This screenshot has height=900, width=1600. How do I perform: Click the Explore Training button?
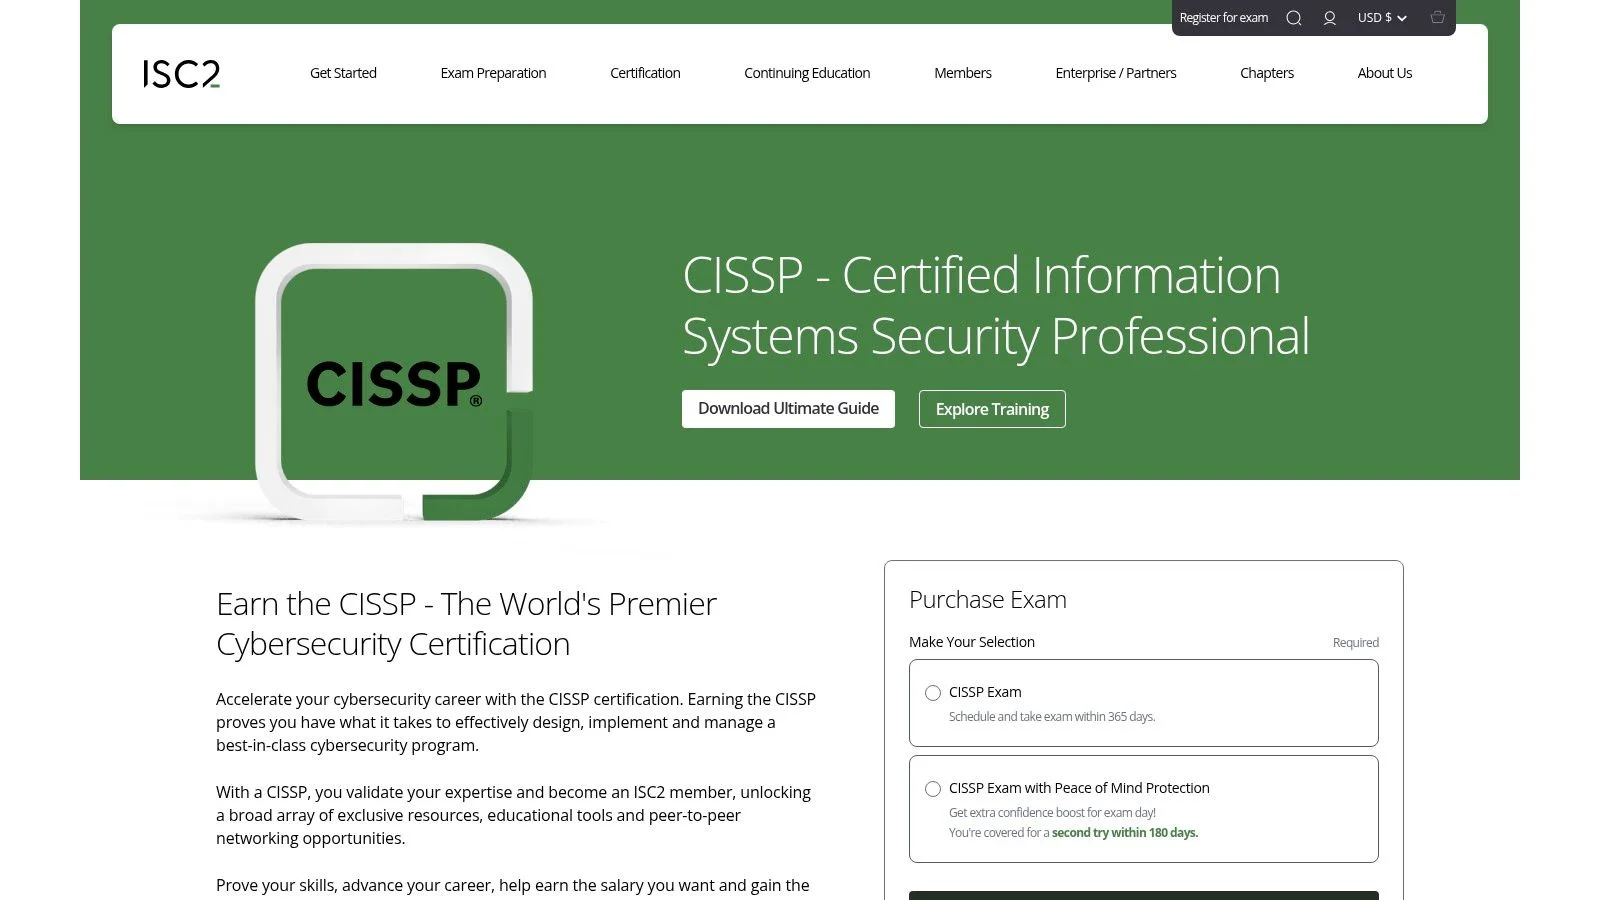pyautogui.click(x=992, y=409)
